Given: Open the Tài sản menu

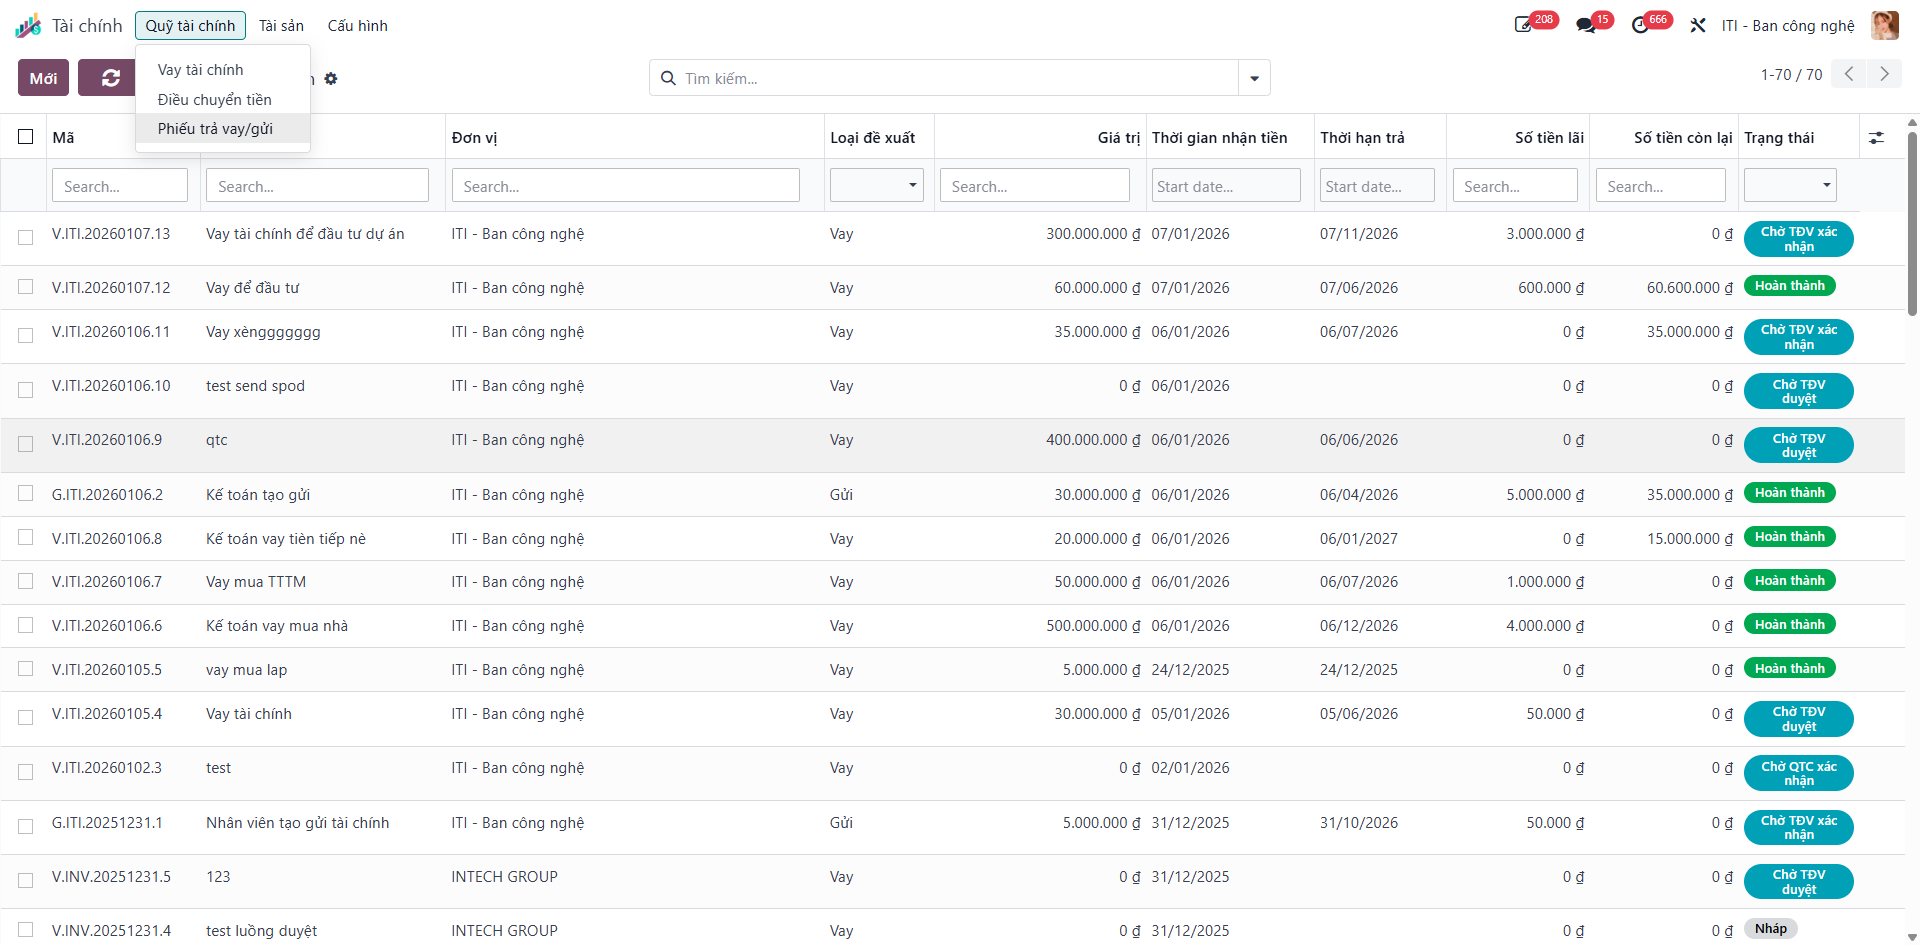Looking at the screenshot, I should point(281,26).
